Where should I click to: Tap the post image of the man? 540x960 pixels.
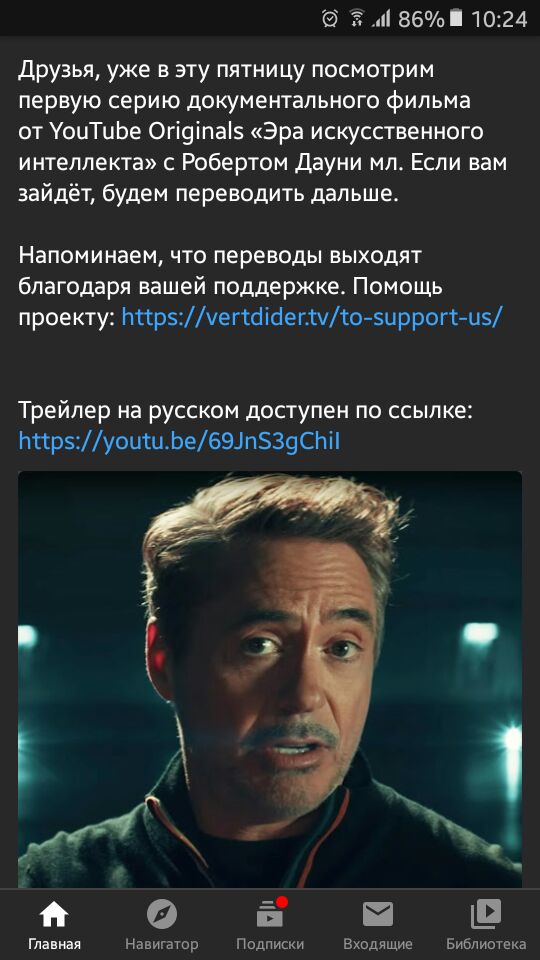click(x=270, y=679)
